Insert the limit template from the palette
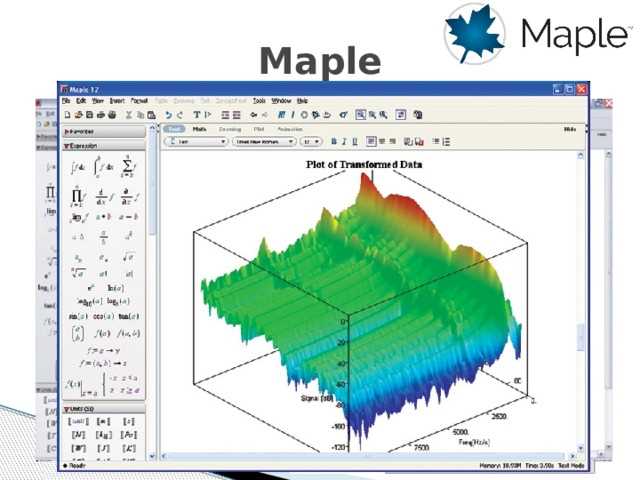This screenshot has width=640, height=480. [78, 218]
